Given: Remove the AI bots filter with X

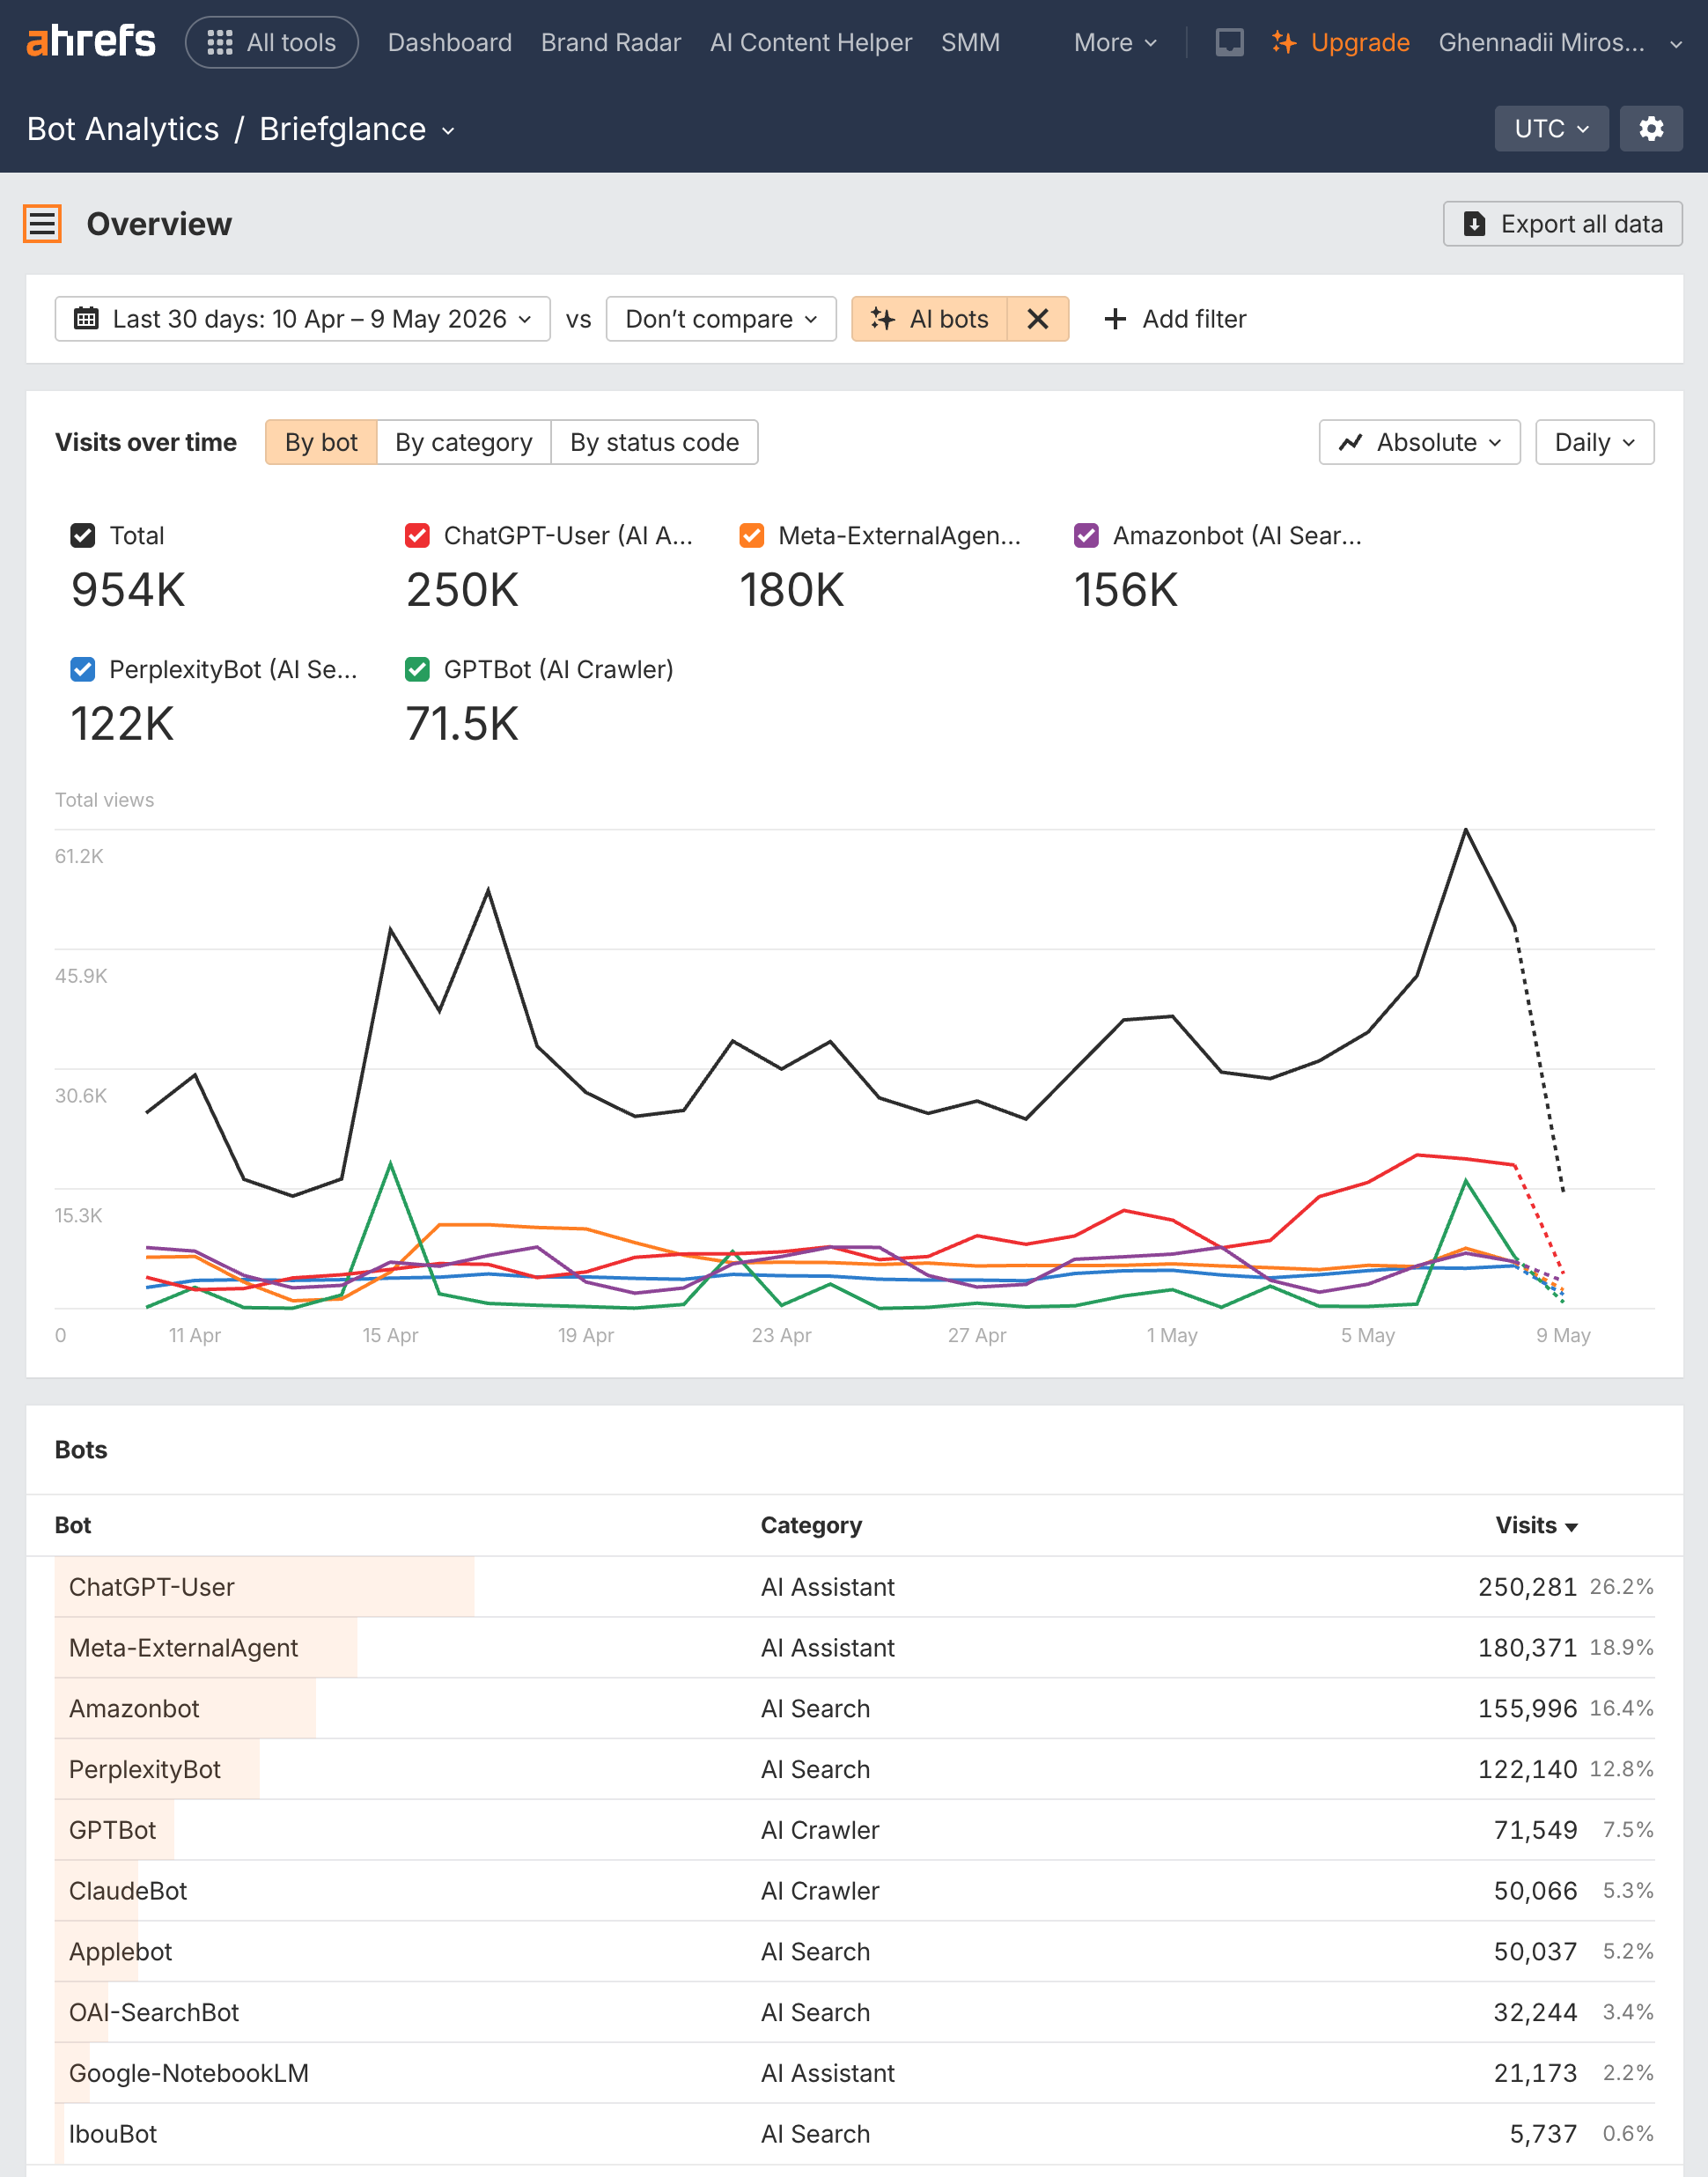Looking at the screenshot, I should [x=1038, y=319].
